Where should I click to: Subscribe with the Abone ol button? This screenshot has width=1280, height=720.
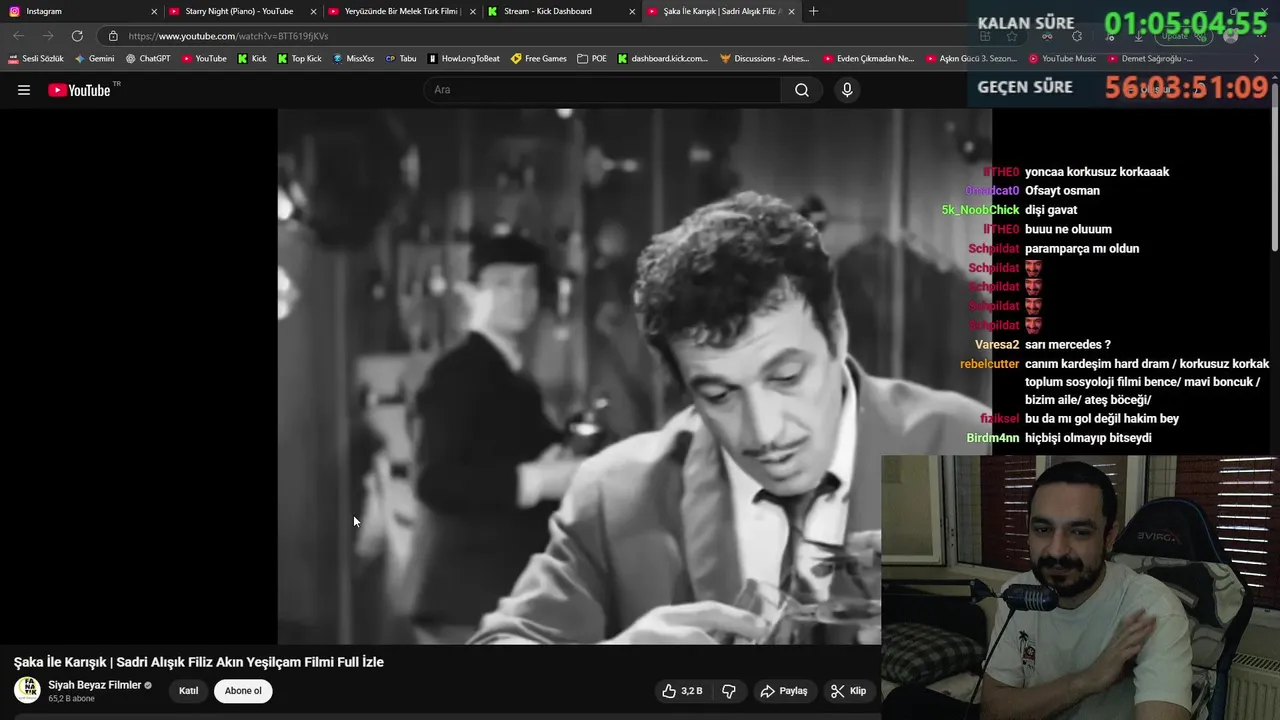243,691
